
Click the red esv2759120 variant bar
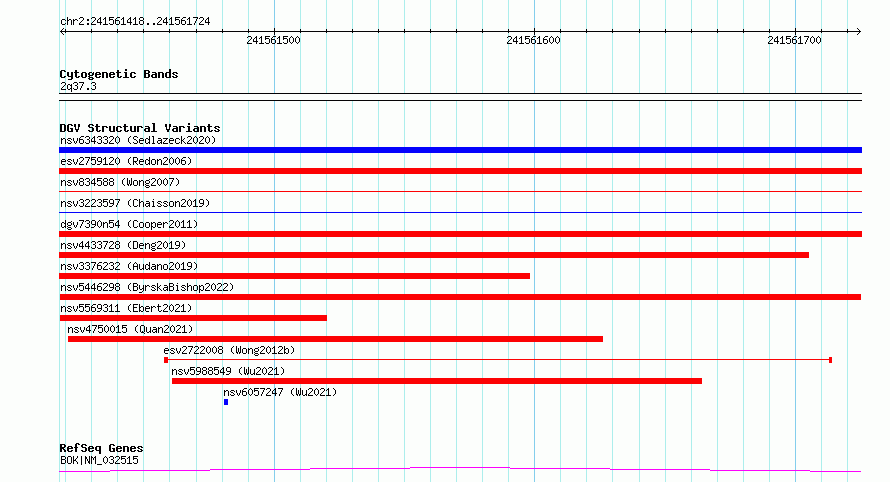pos(460,171)
